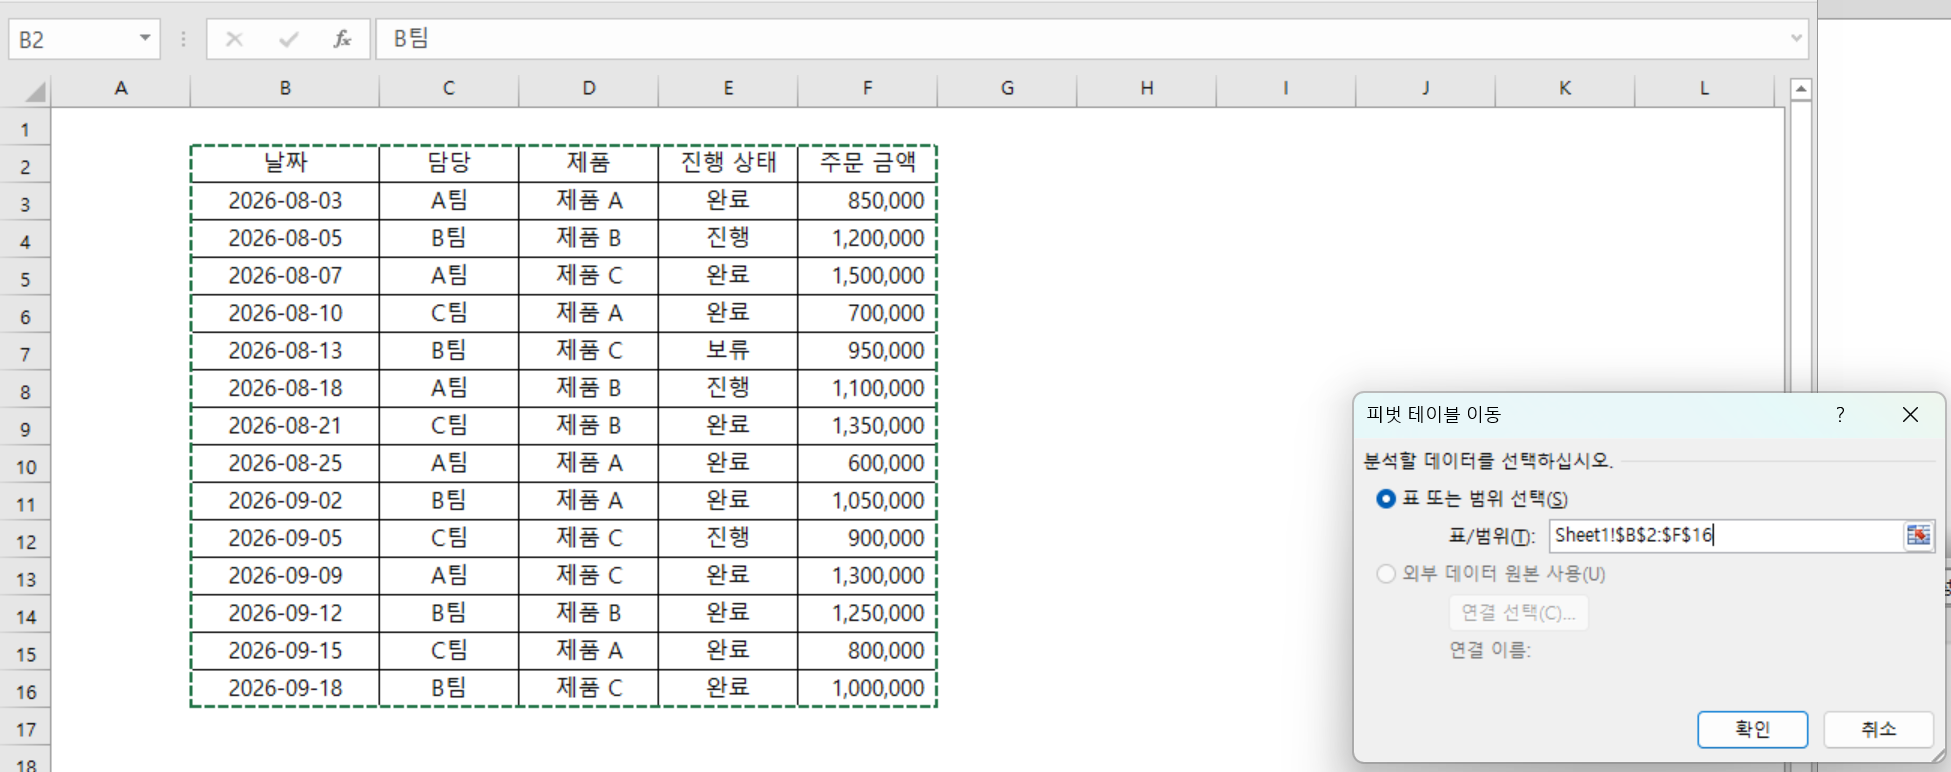Open the Name Box dropdown arrow

click(145, 39)
